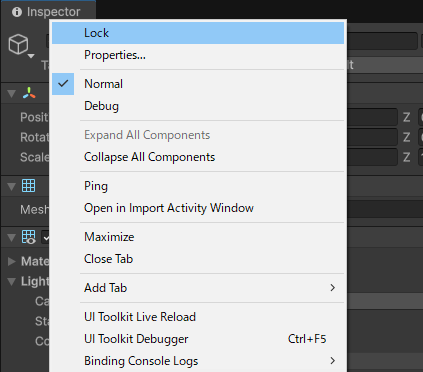Expand the Materials foldout arrow
The width and height of the screenshot is (423, 372).
coord(12,261)
